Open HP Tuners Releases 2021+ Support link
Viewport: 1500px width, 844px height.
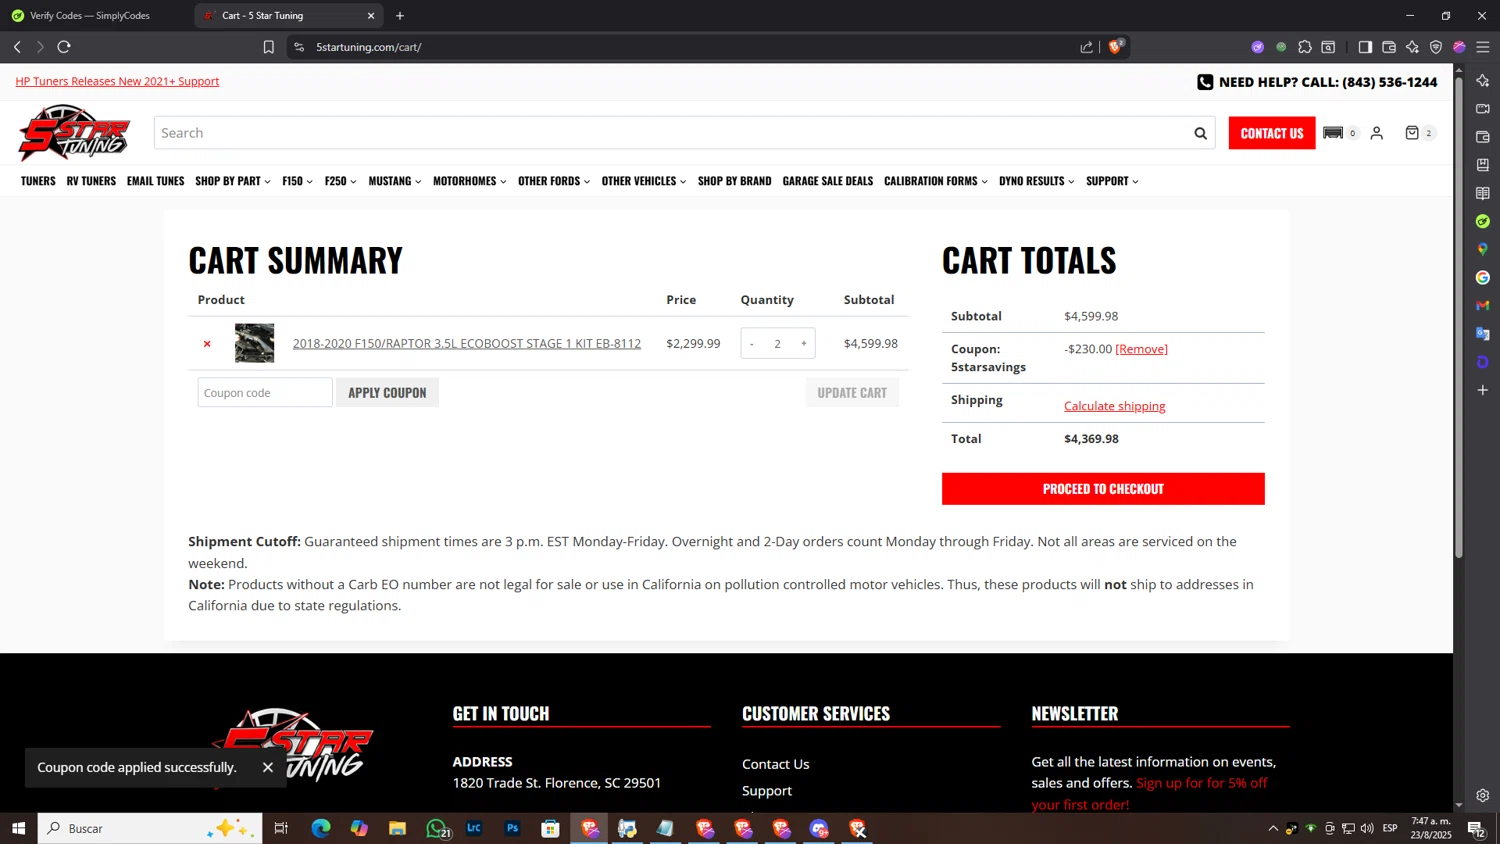click(117, 81)
